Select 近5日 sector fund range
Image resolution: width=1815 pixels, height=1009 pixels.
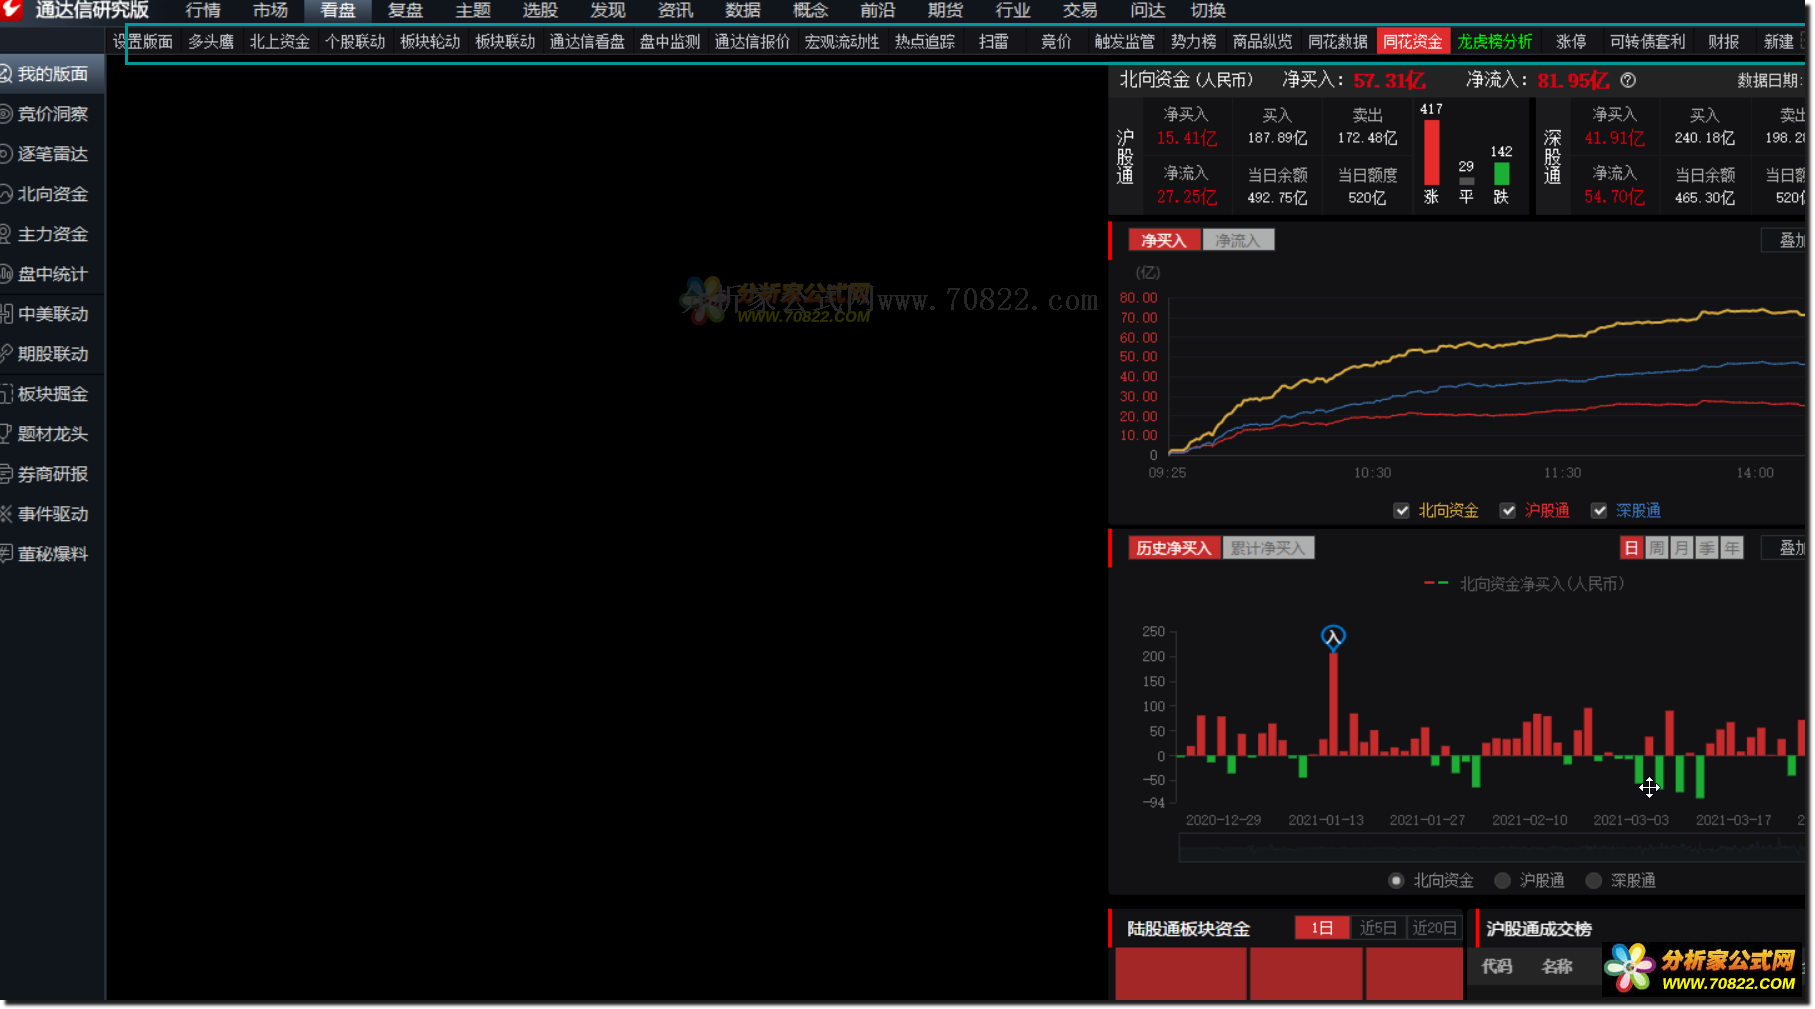(x=1378, y=928)
